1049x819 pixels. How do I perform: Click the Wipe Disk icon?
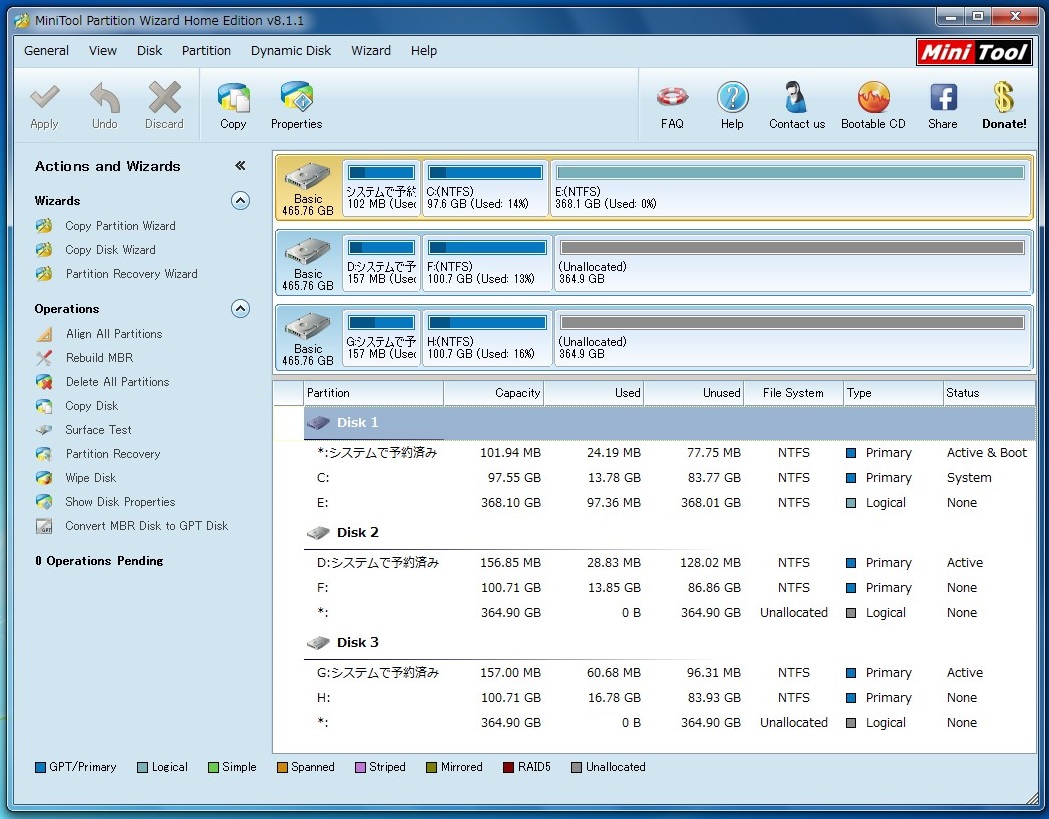click(x=44, y=478)
